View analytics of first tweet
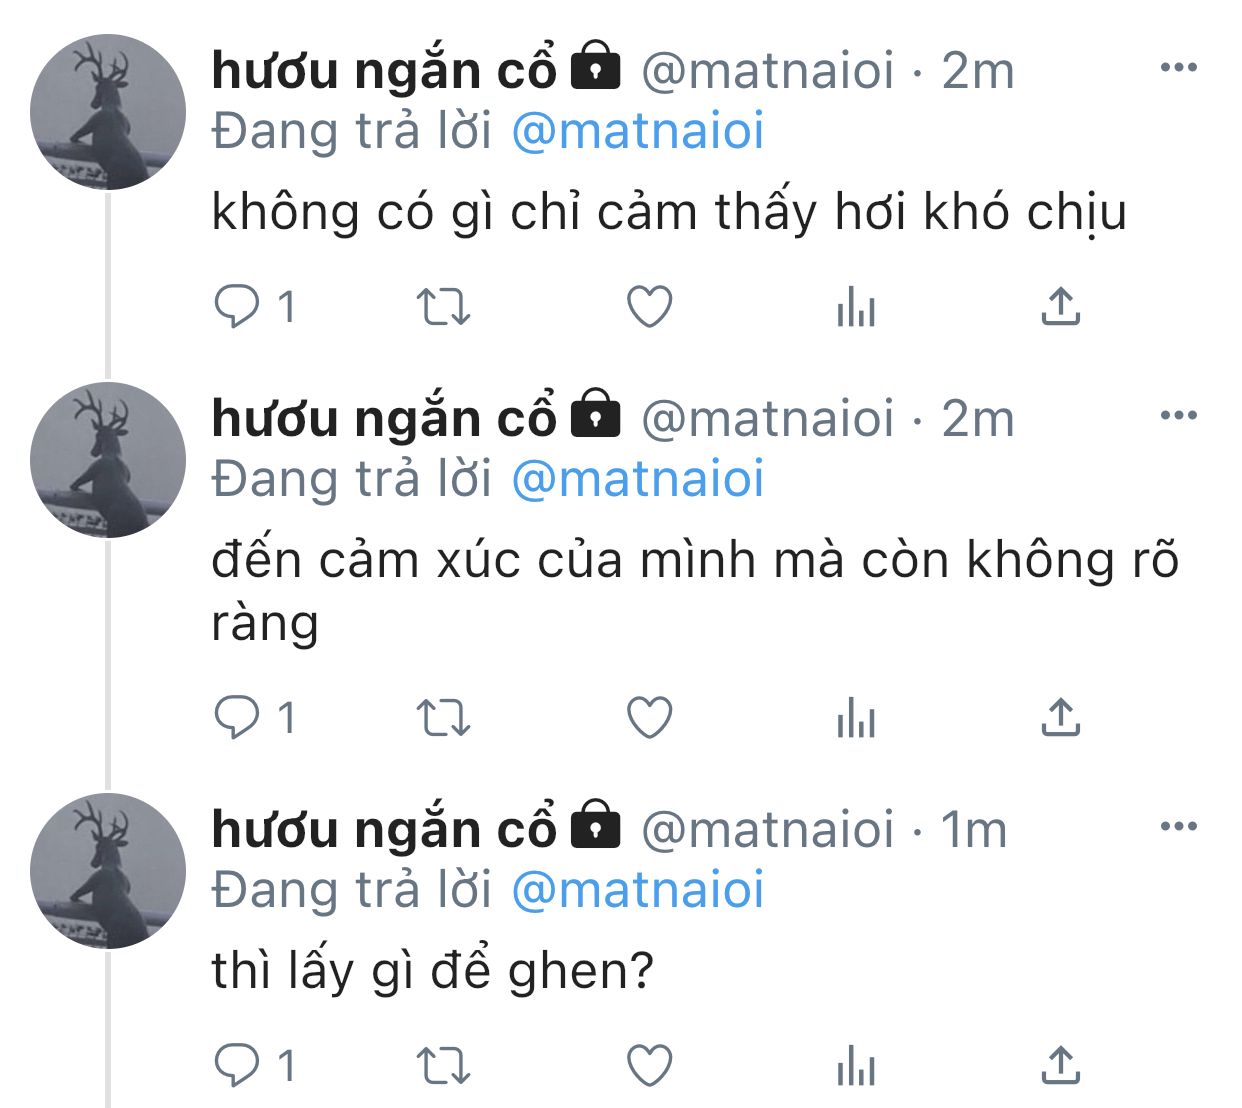Image resolution: width=1242 pixels, height=1108 pixels. click(x=856, y=307)
